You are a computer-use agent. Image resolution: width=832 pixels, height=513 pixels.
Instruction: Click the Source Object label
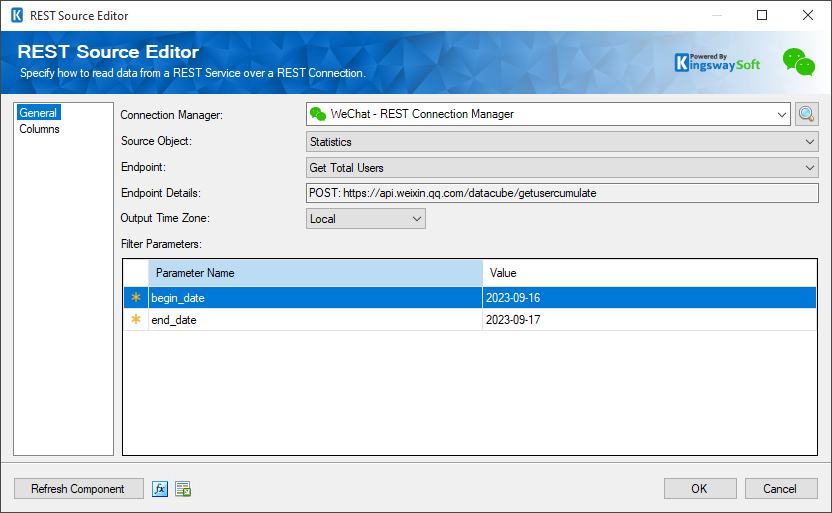tap(156, 141)
